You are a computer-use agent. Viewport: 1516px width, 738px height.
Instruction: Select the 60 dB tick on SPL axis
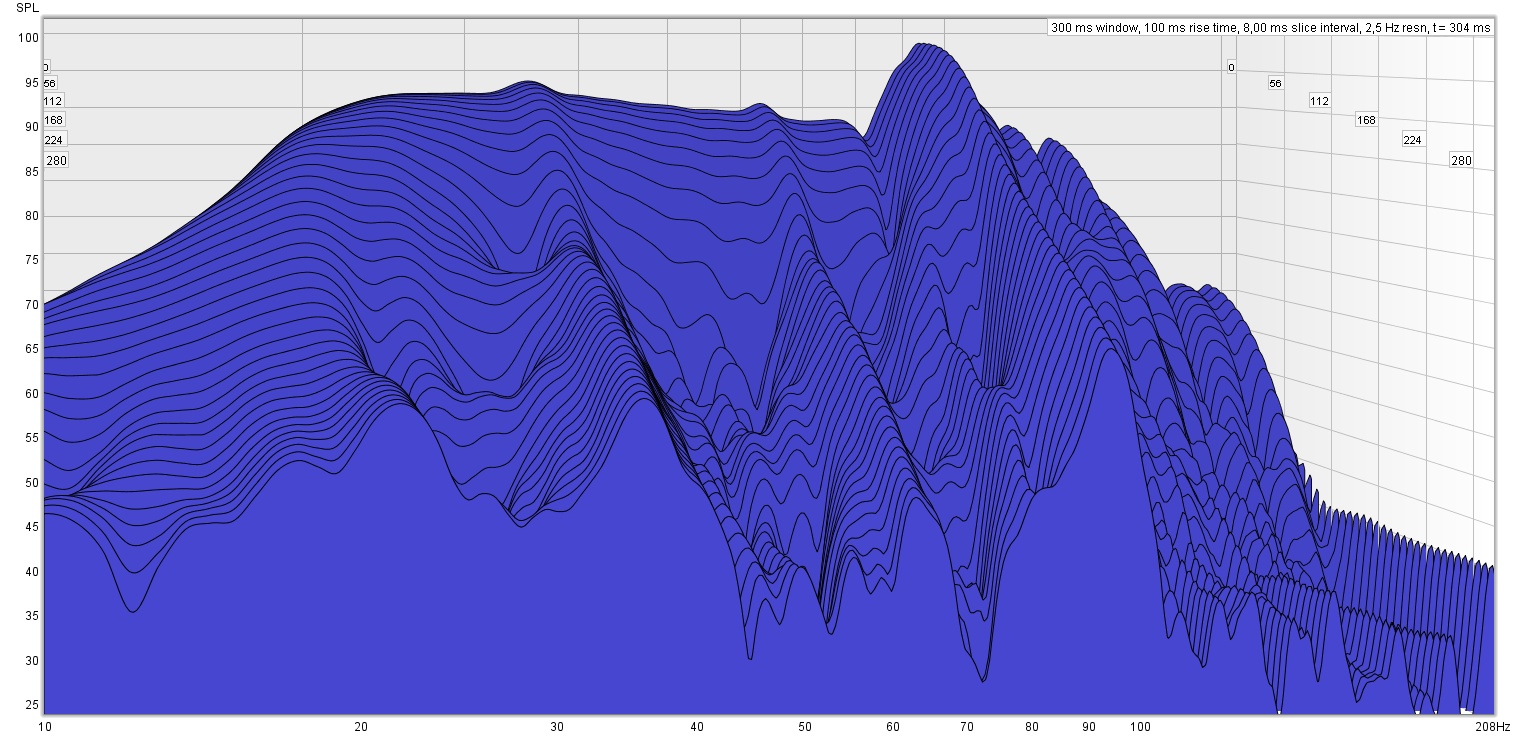[31, 394]
